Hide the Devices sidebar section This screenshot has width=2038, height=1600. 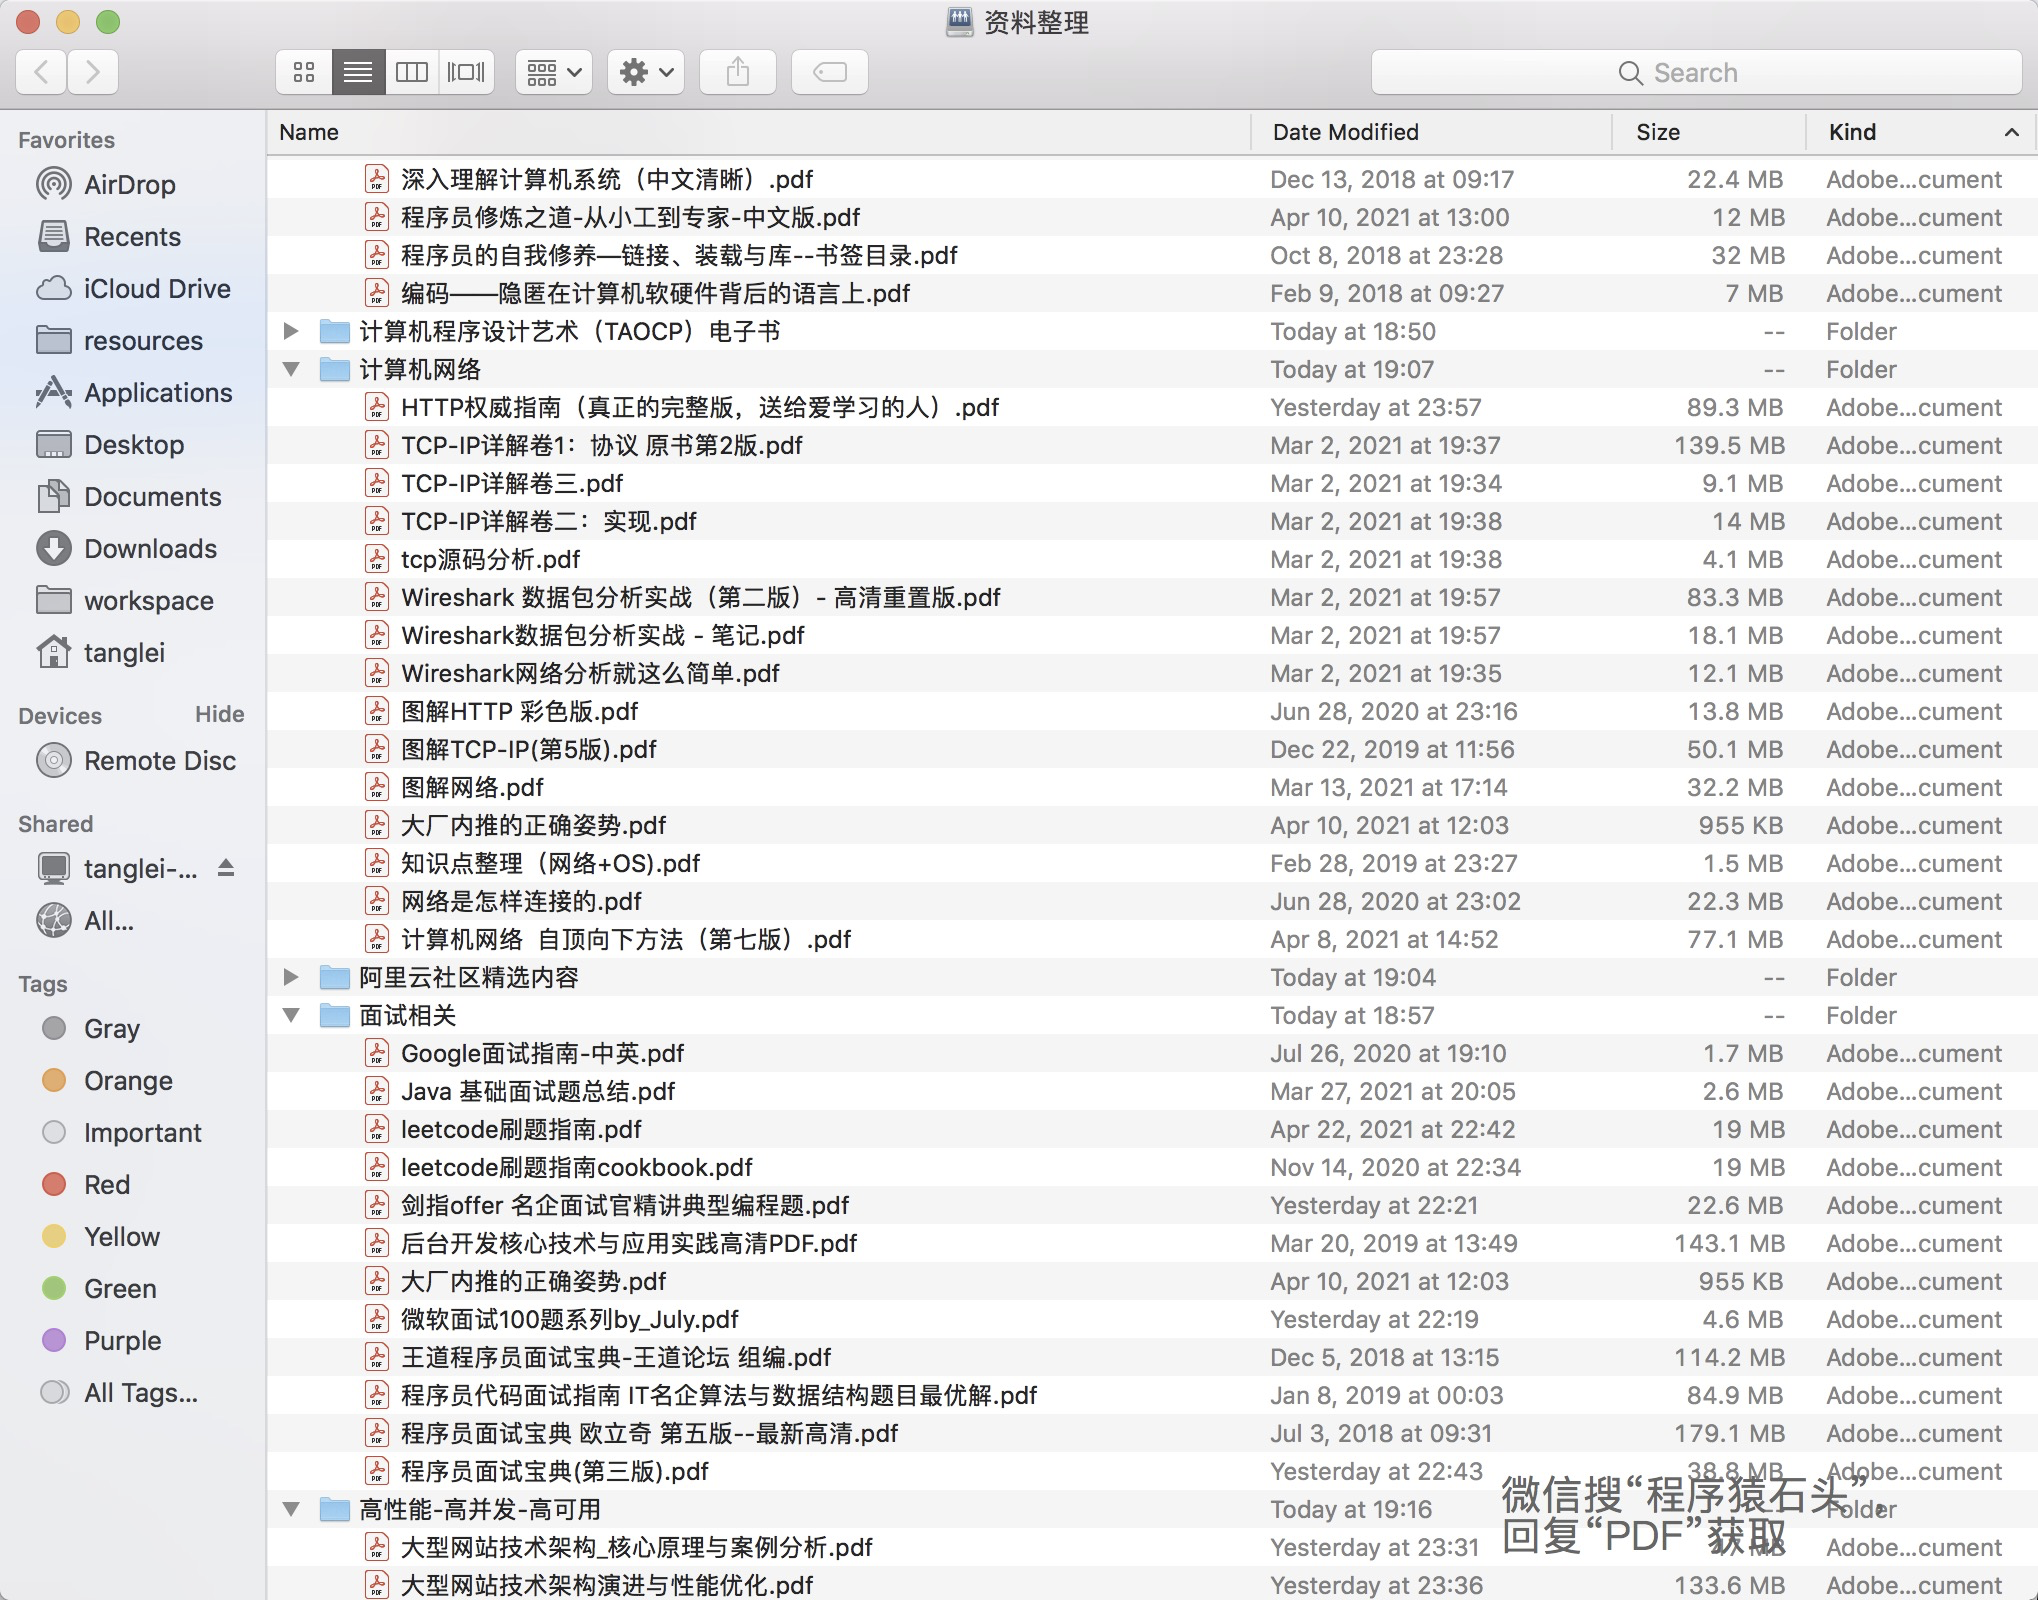pyautogui.click(x=219, y=714)
